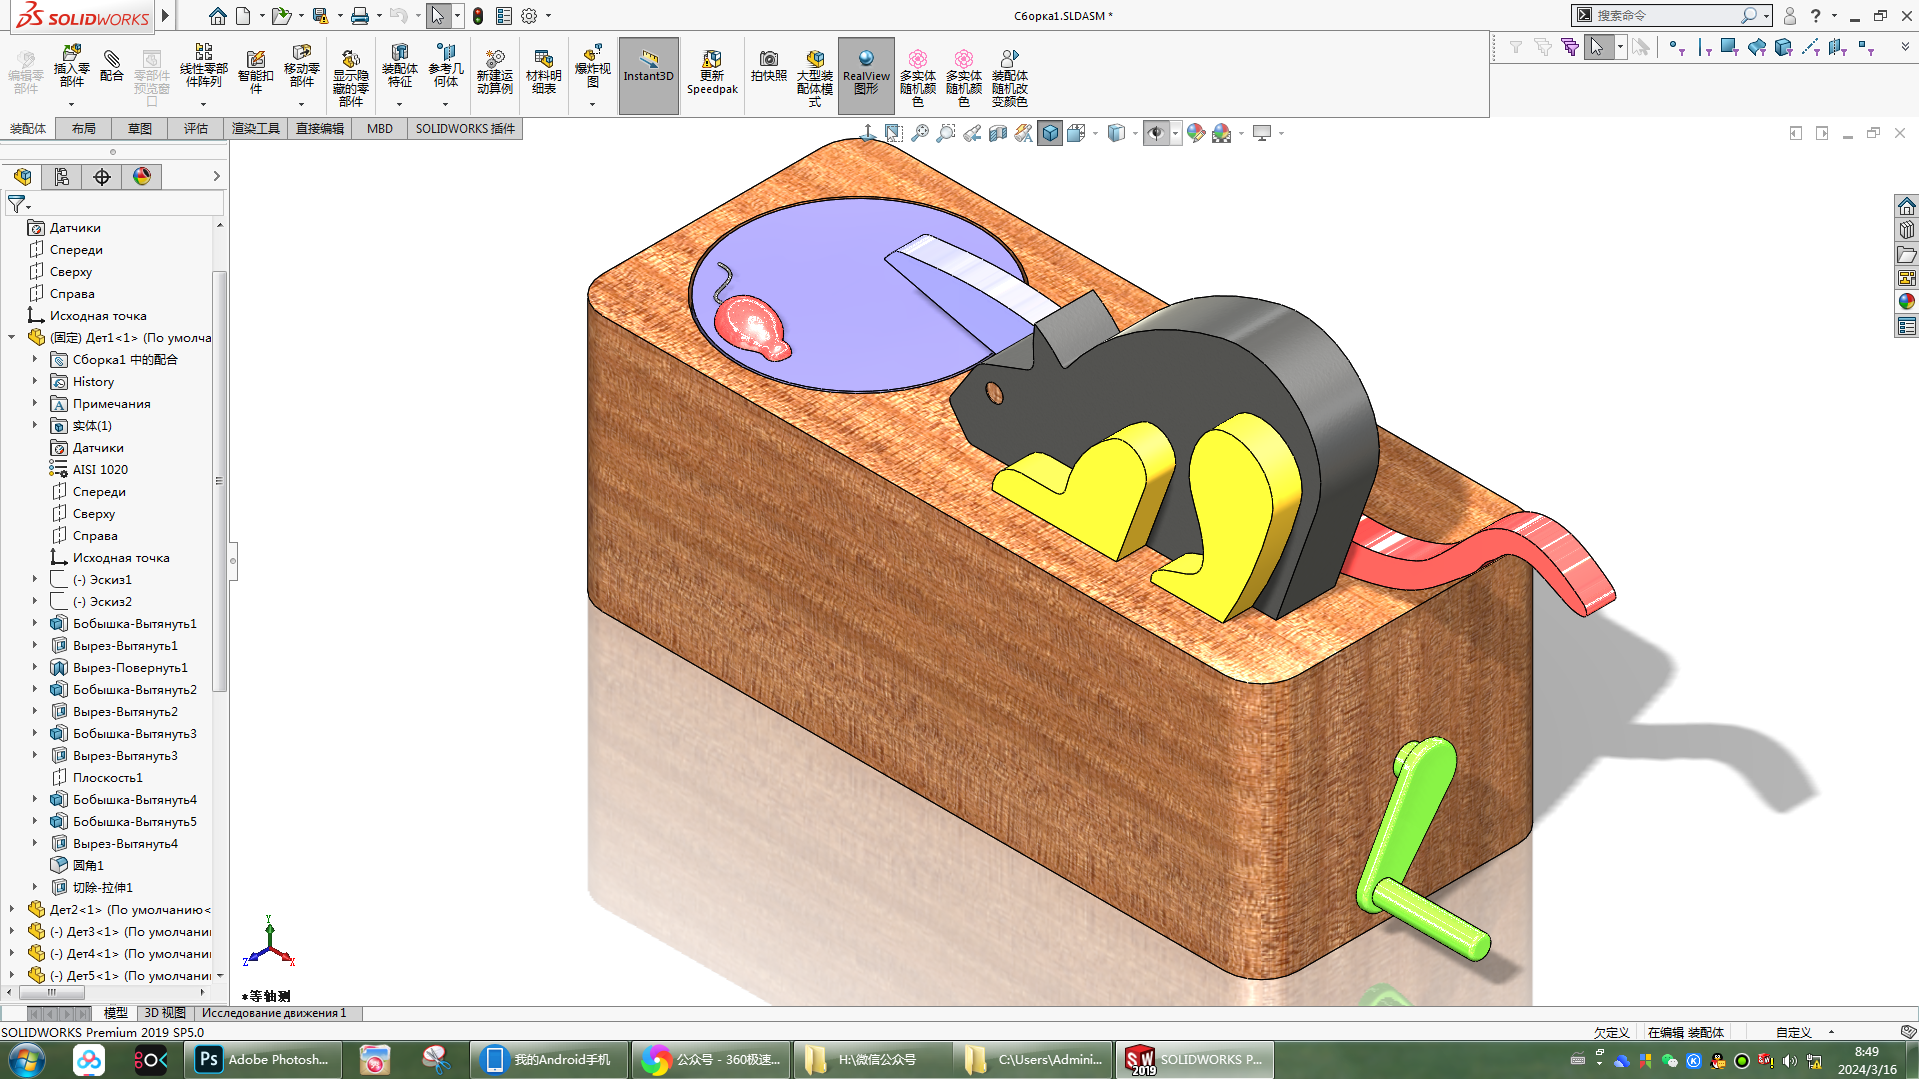
Task: Select the Вырез-Повернуть1 feature
Action: click(130, 668)
